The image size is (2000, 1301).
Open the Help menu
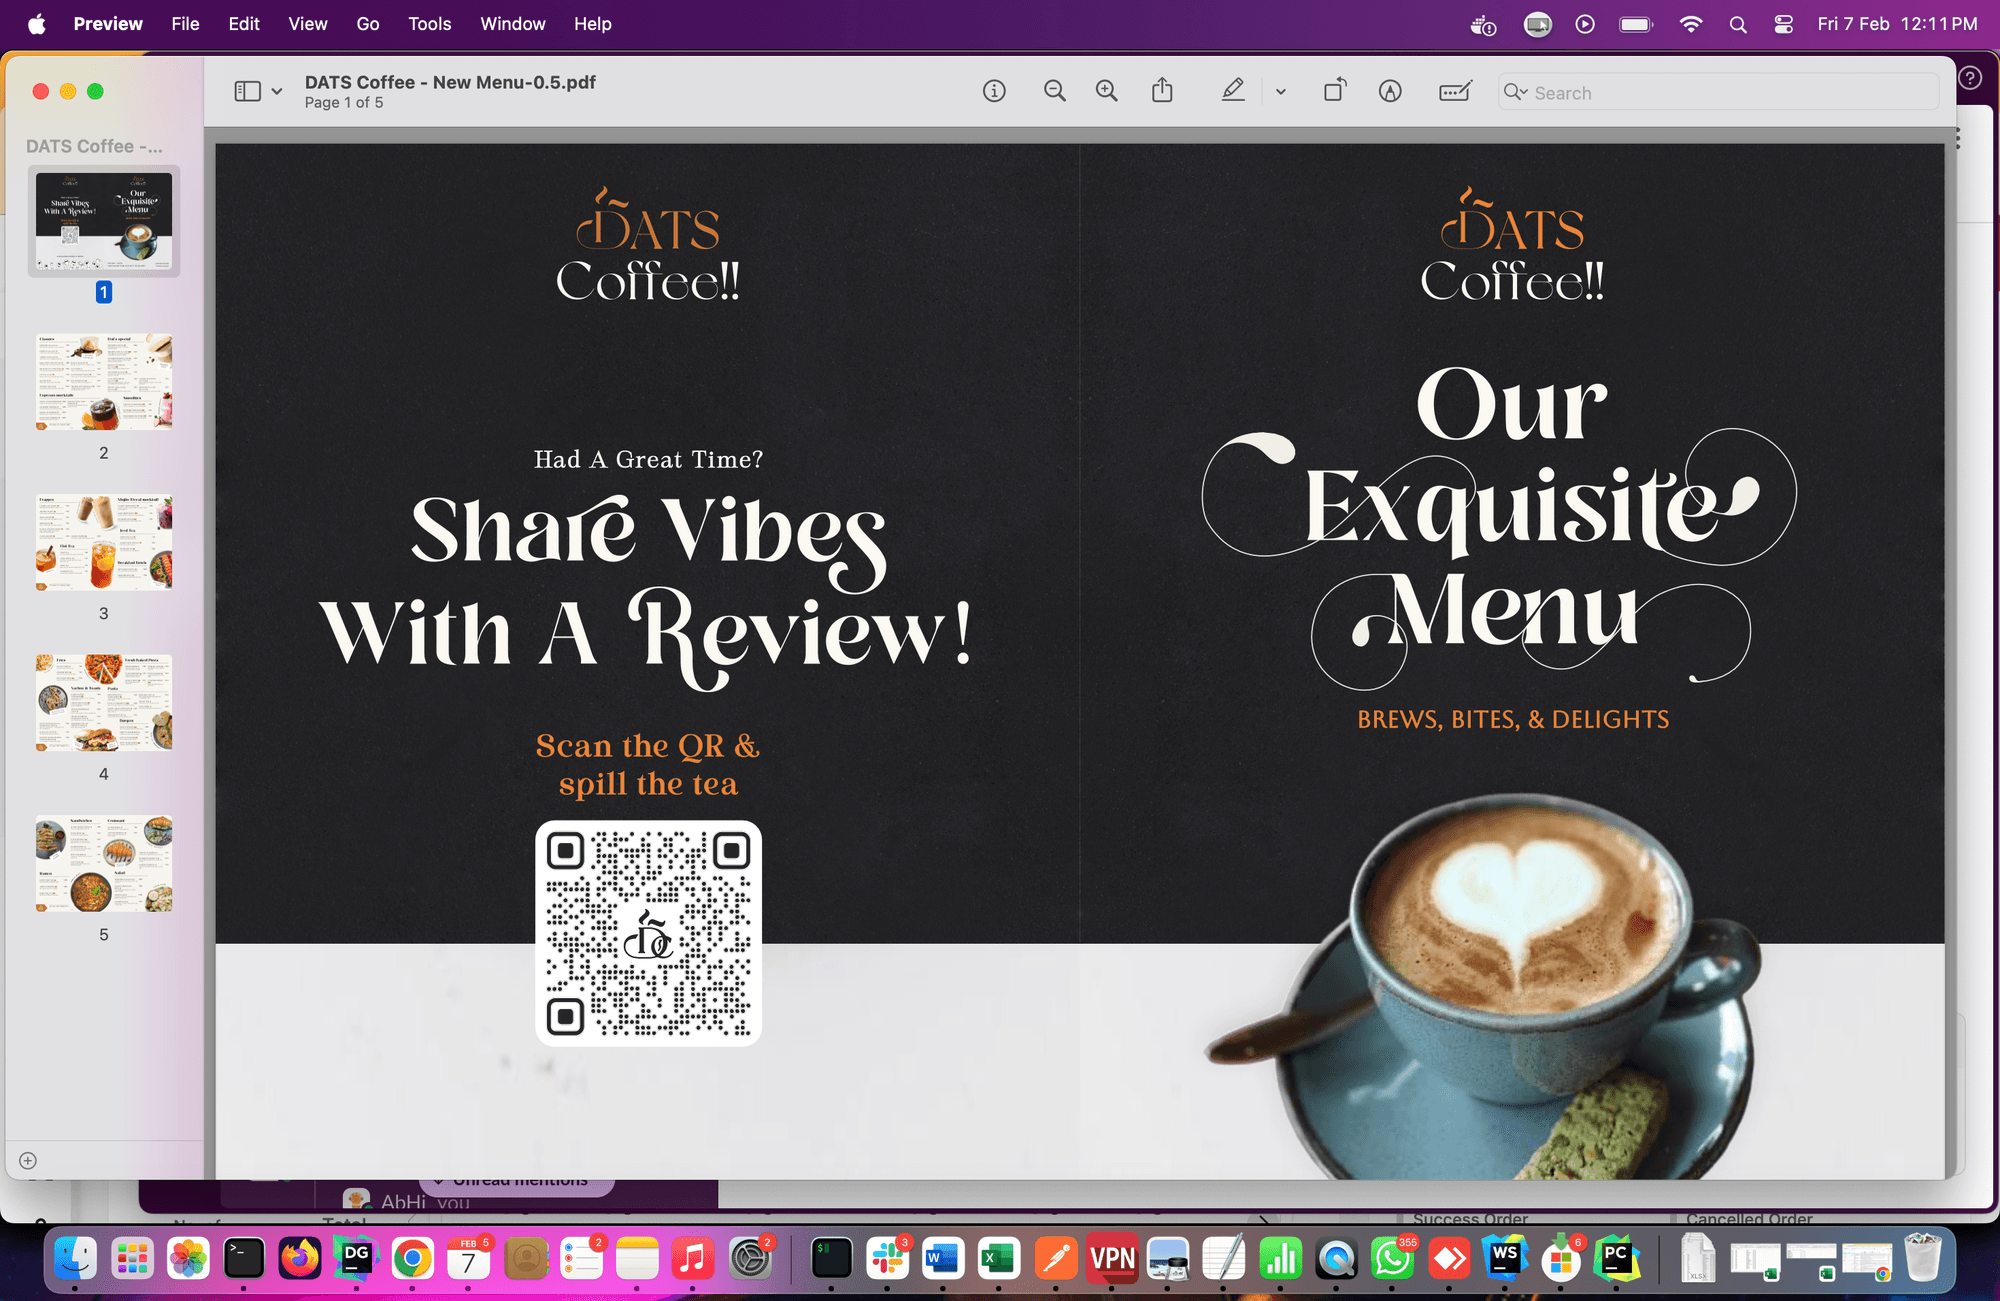(x=593, y=24)
